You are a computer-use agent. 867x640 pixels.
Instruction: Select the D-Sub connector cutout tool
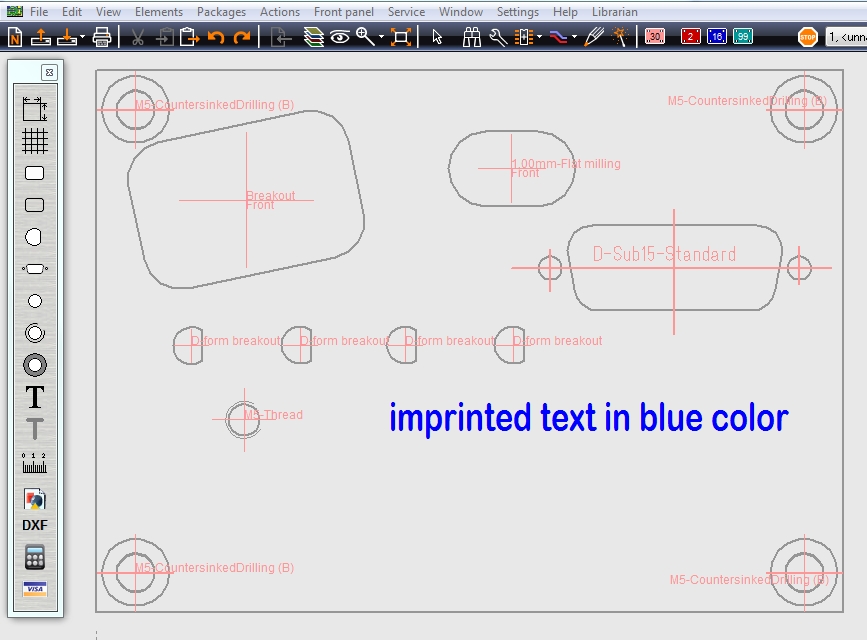tap(35, 269)
